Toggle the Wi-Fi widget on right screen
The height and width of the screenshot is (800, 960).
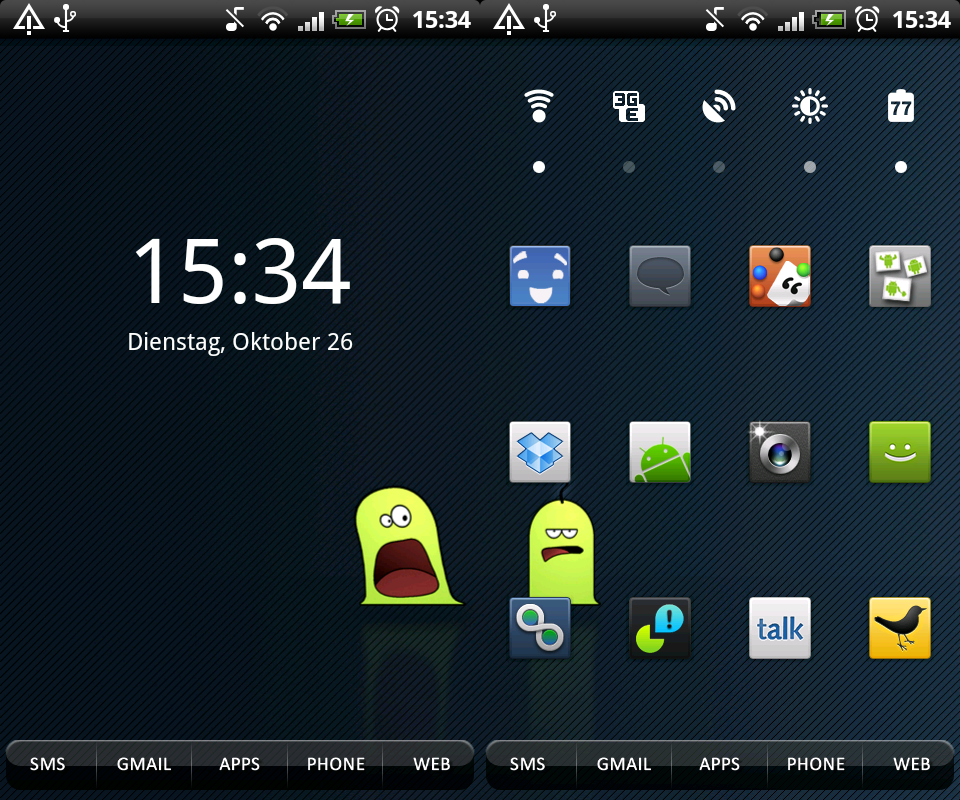(x=539, y=106)
